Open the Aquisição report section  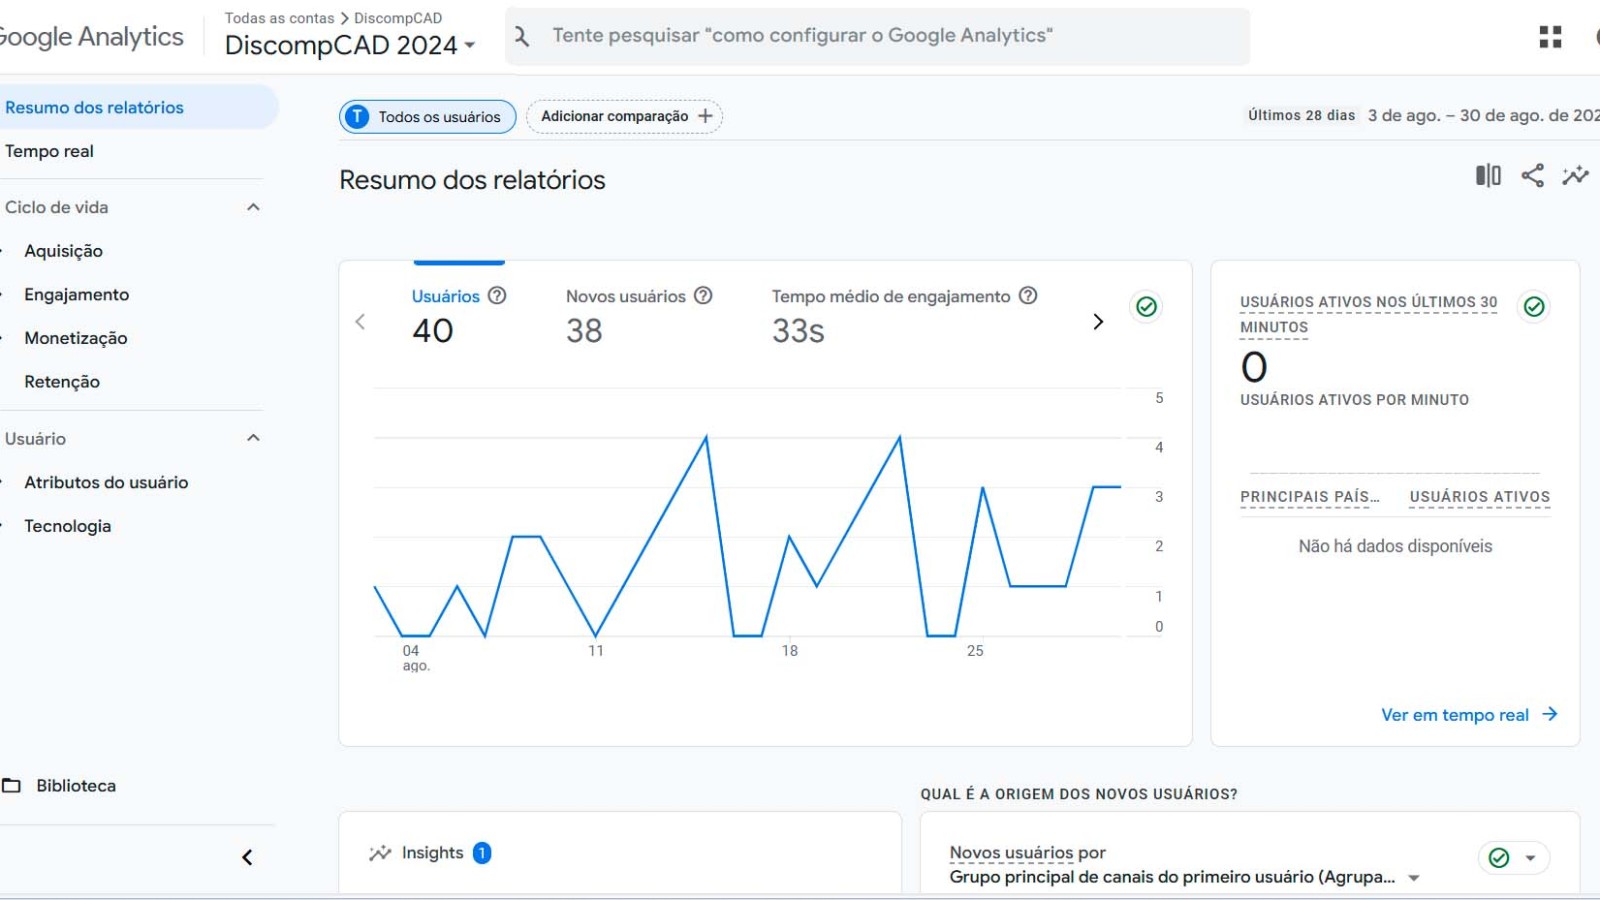click(63, 251)
